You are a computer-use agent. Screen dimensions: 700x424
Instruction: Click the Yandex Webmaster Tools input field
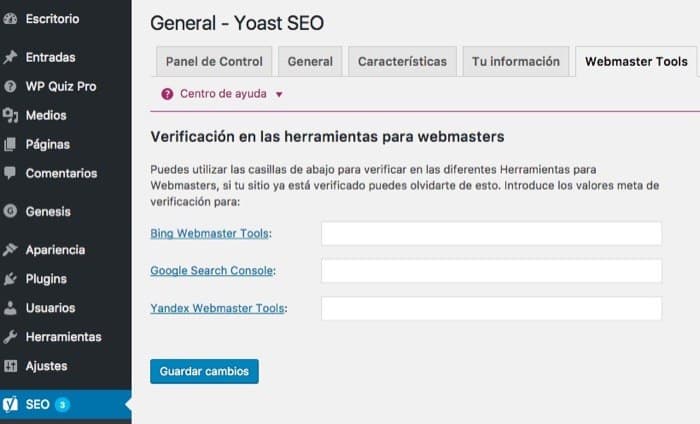point(491,308)
